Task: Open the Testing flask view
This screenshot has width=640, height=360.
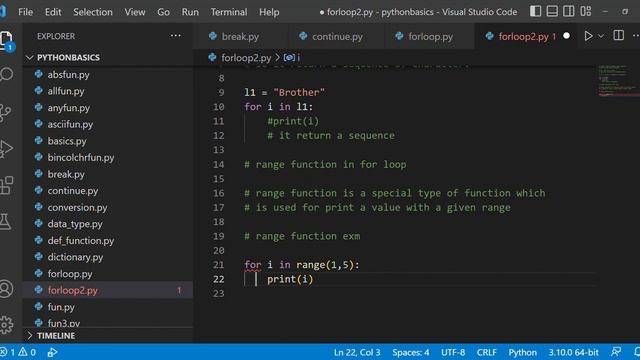Action: pyautogui.click(x=5, y=222)
